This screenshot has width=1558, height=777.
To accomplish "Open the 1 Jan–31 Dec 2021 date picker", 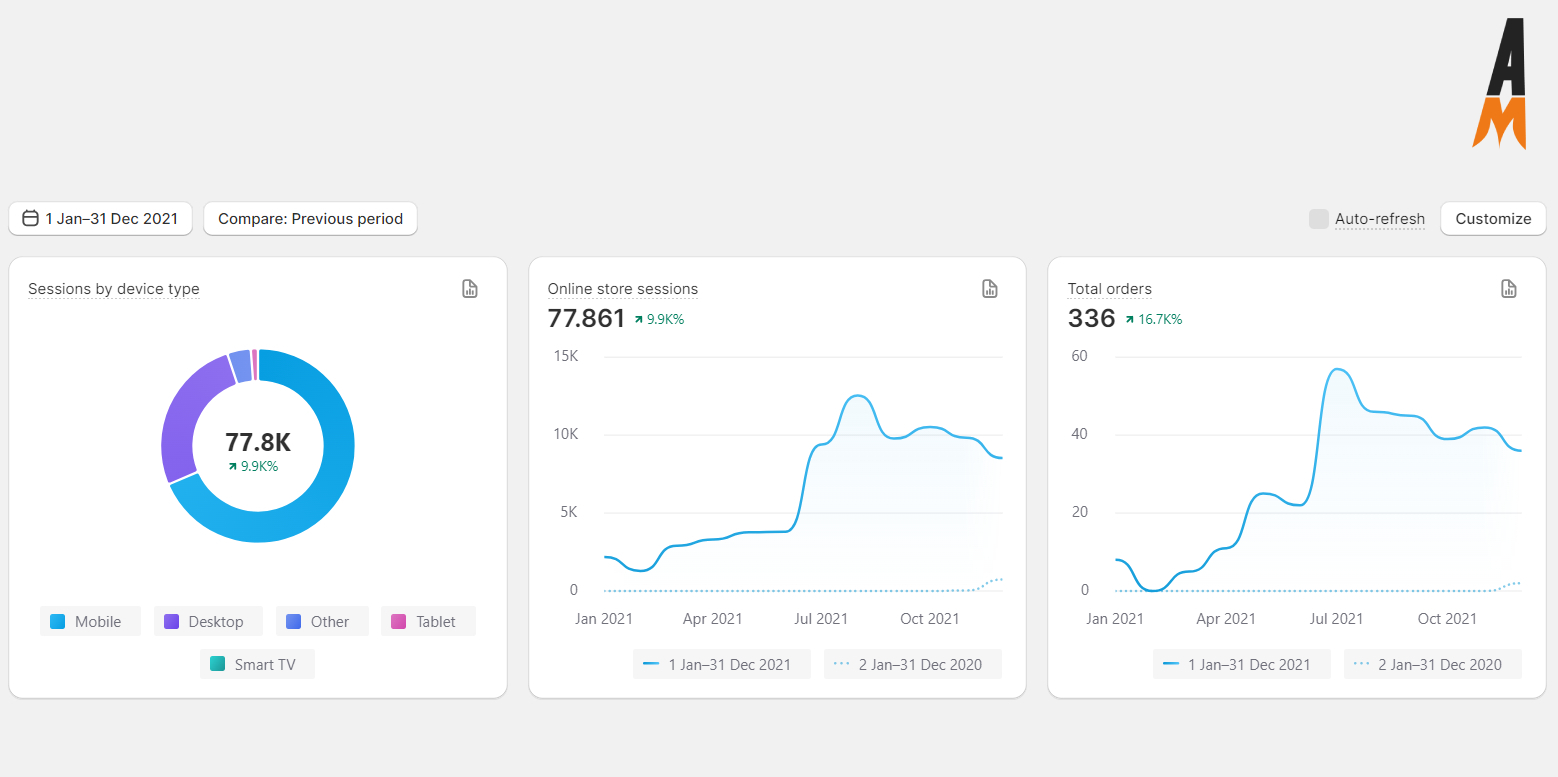I will 100,218.
